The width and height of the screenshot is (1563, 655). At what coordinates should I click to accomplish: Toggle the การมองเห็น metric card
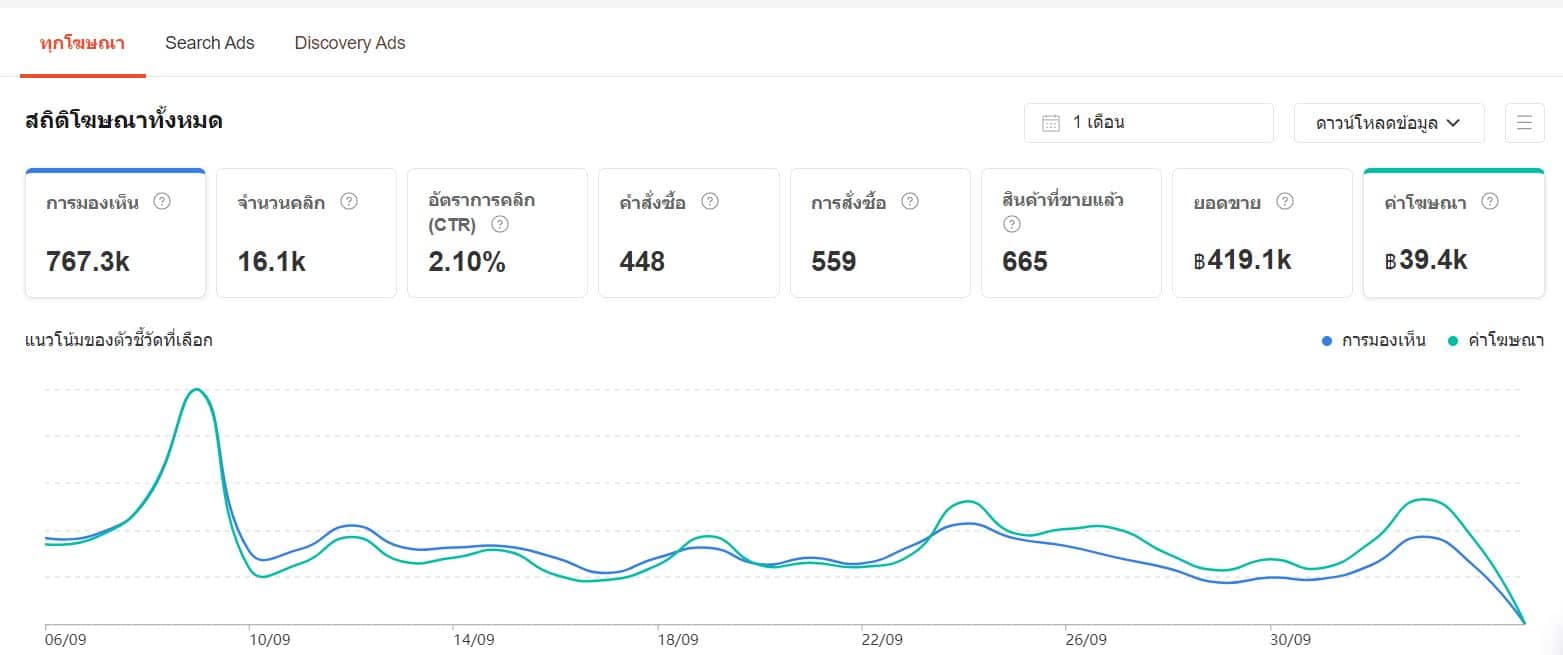pos(115,234)
